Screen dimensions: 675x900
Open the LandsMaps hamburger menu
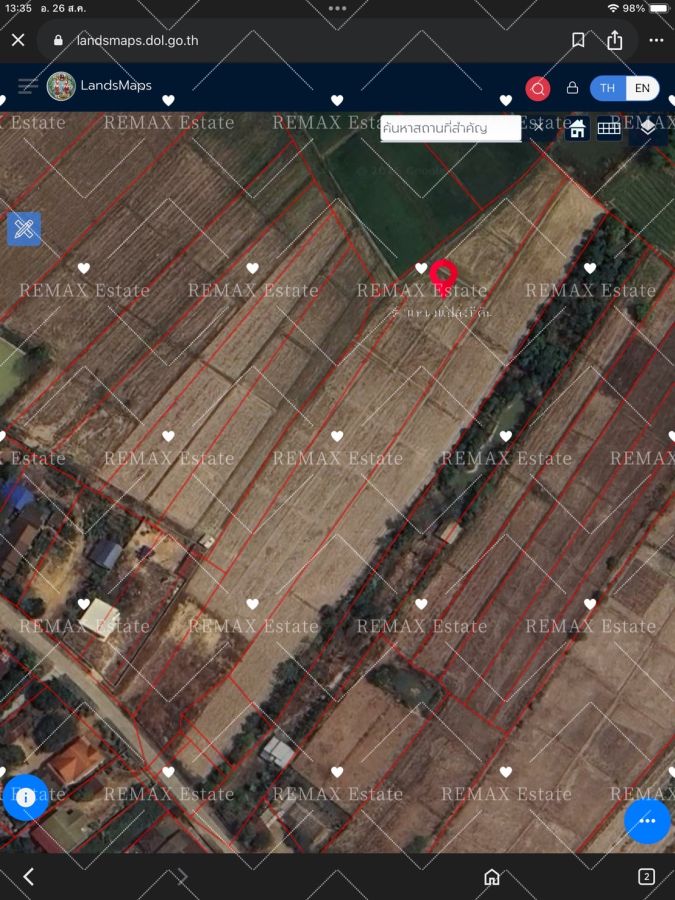click(x=28, y=86)
